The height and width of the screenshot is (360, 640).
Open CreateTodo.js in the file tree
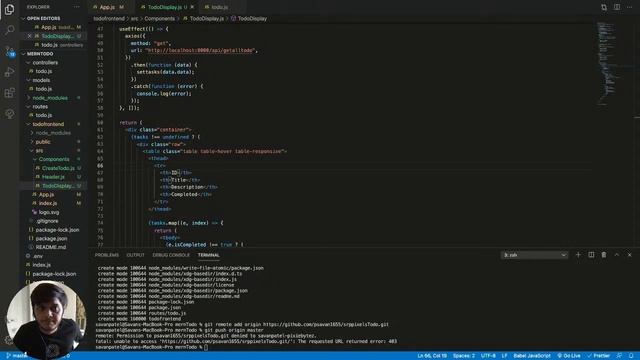58,168
